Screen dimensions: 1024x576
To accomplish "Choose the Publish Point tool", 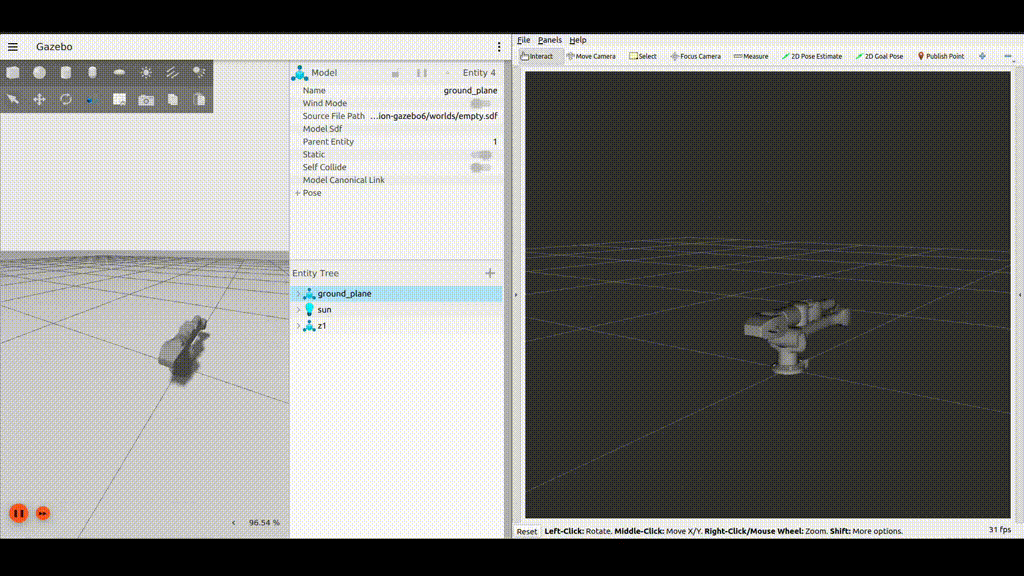I will [x=941, y=56].
